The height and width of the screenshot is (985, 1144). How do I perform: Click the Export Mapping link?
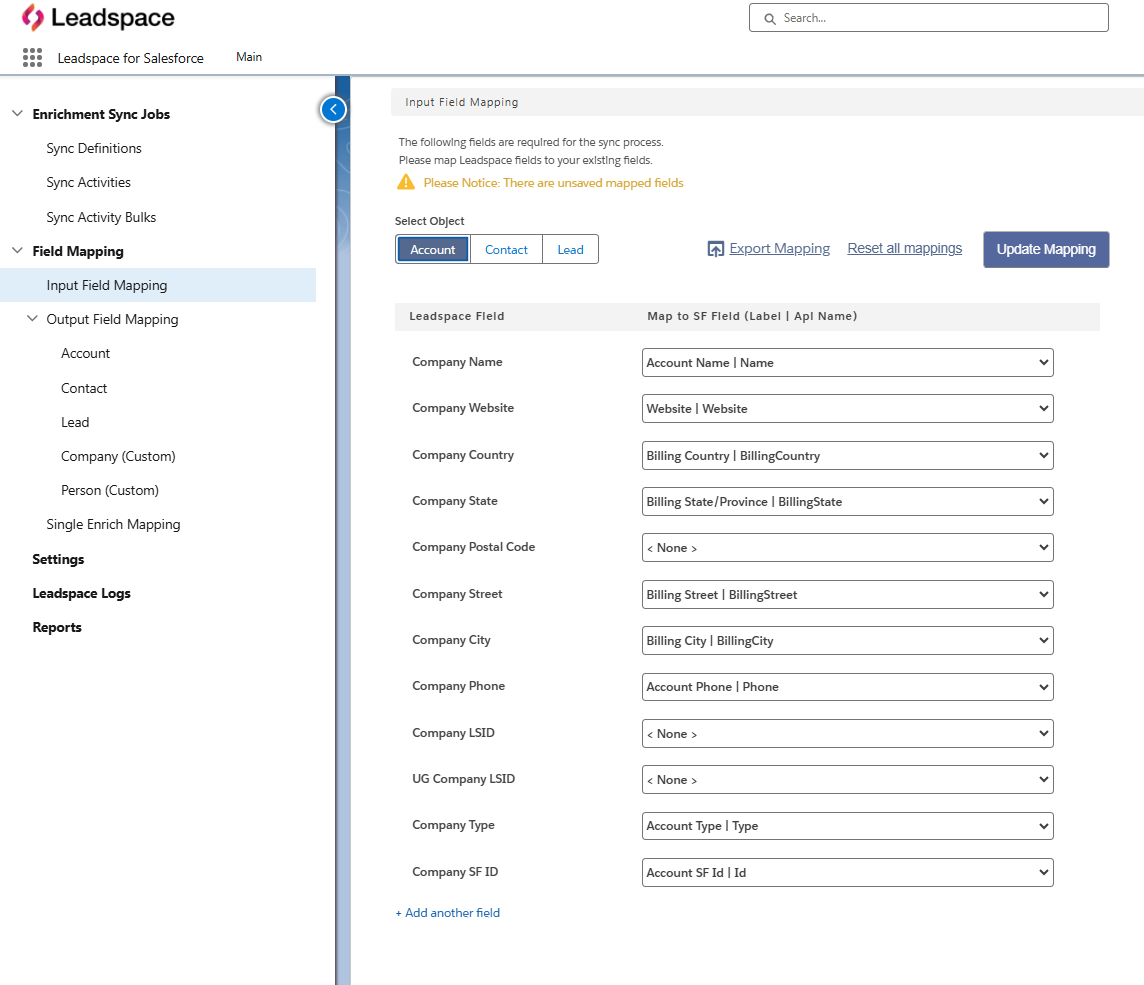(779, 249)
